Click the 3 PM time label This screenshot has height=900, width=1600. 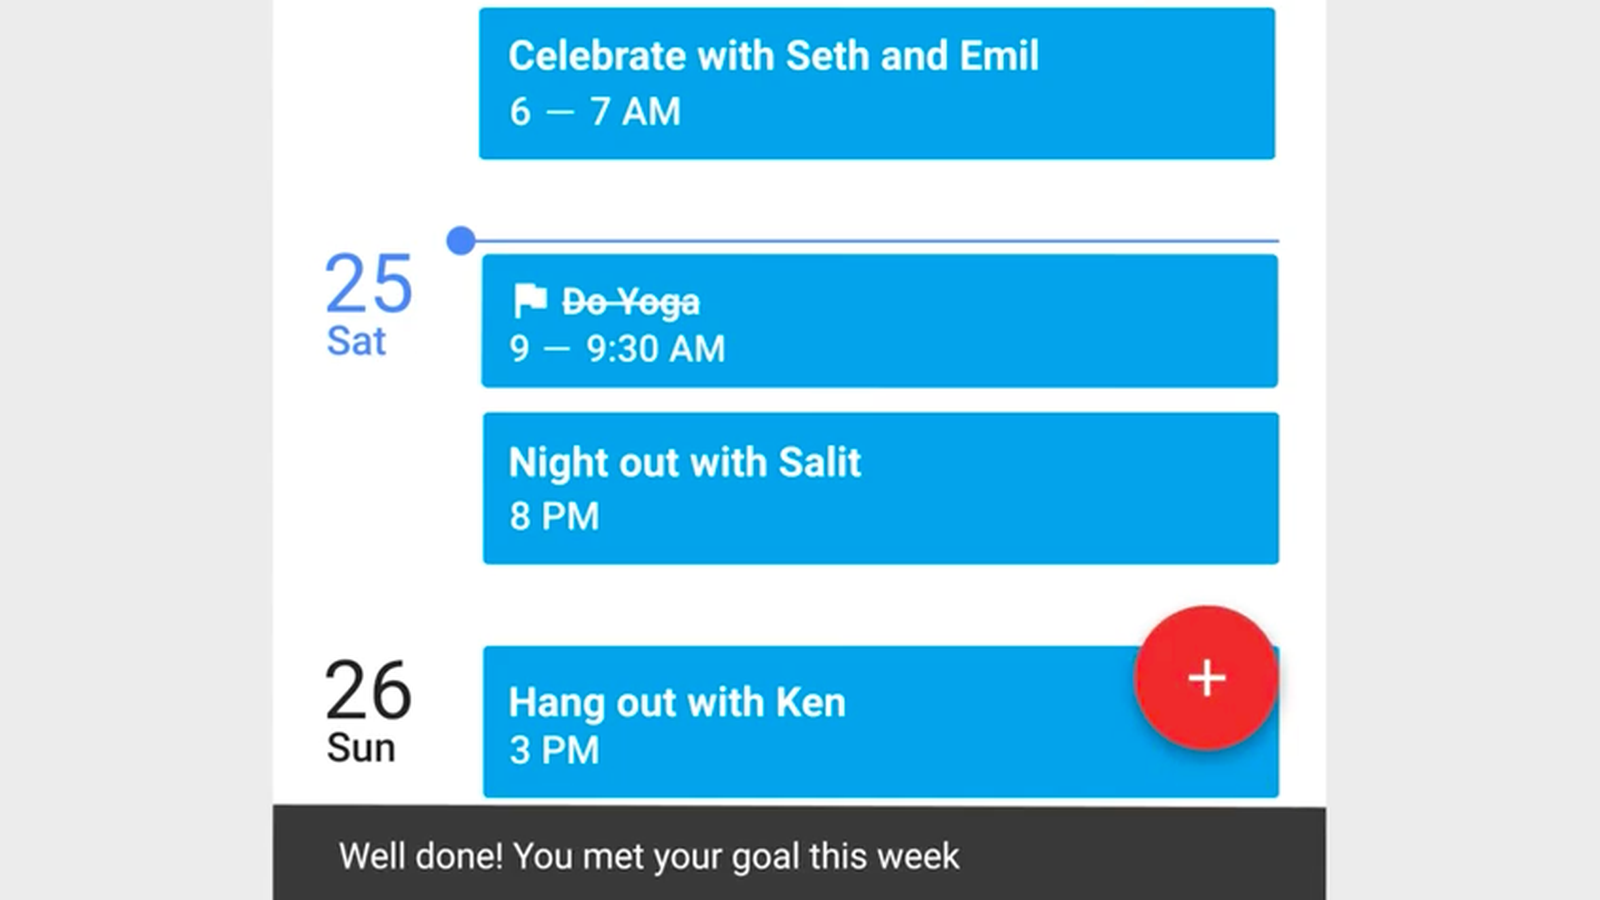554,750
